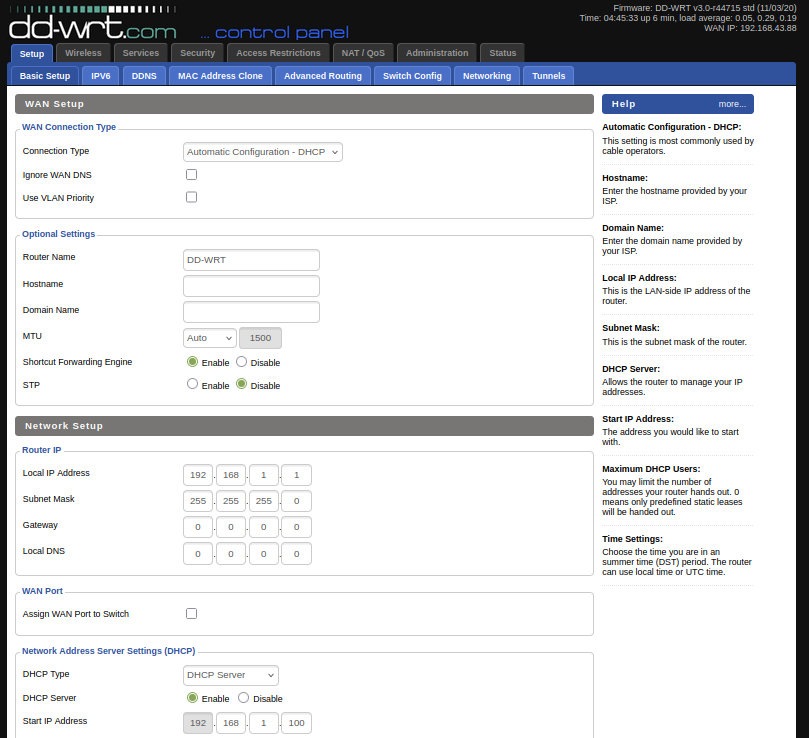Open the Tunnels subtab

coord(548,76)
